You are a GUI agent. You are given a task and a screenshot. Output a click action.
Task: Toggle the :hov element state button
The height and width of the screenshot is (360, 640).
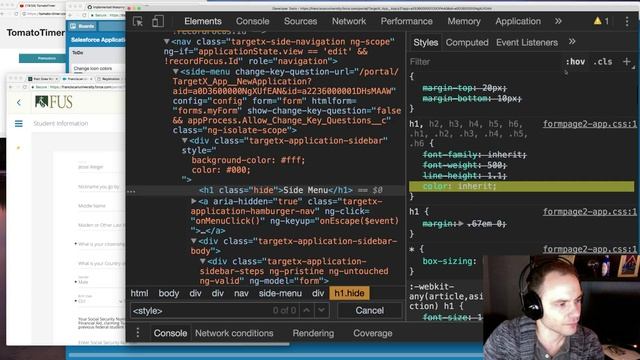(x=575, y=62)
